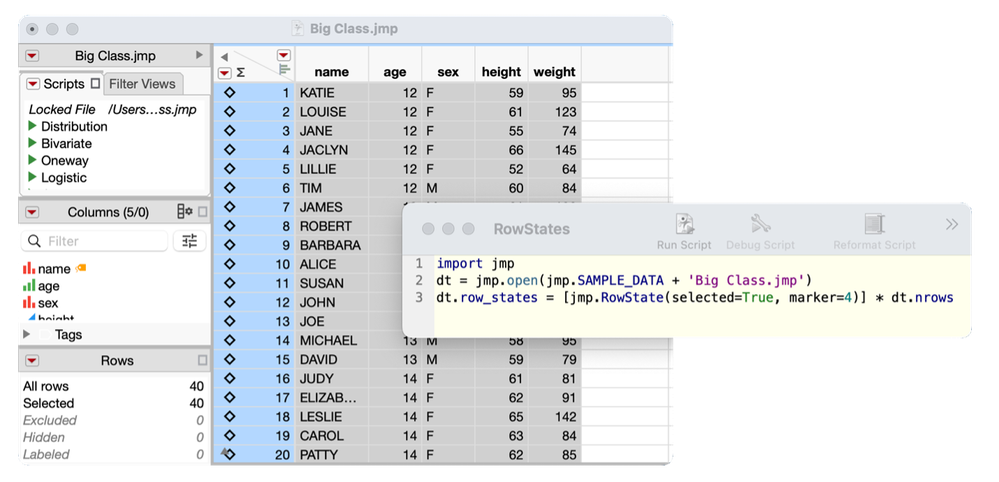Viewport: 999px width, 482px height.
Task: Select the weight column header
Action: 554,72
